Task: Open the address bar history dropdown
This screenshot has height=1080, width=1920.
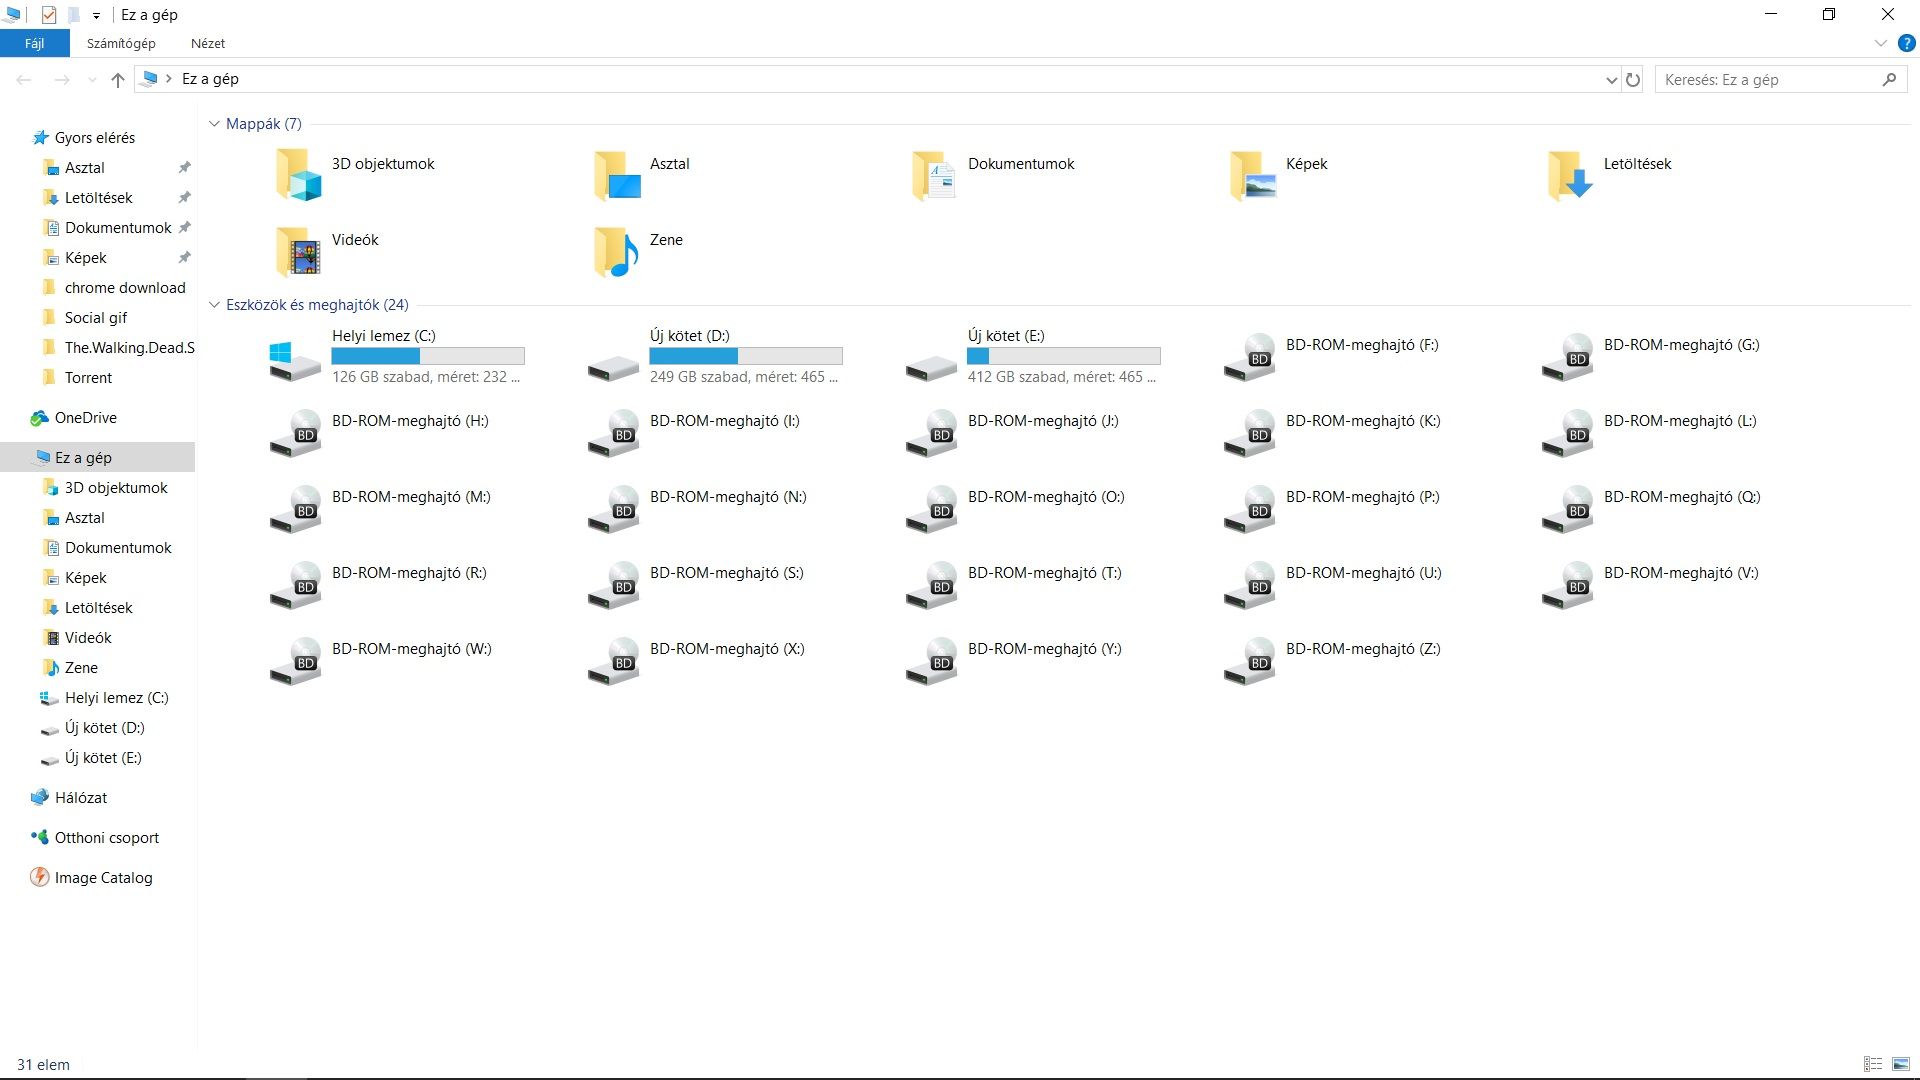Action: 1611,80
